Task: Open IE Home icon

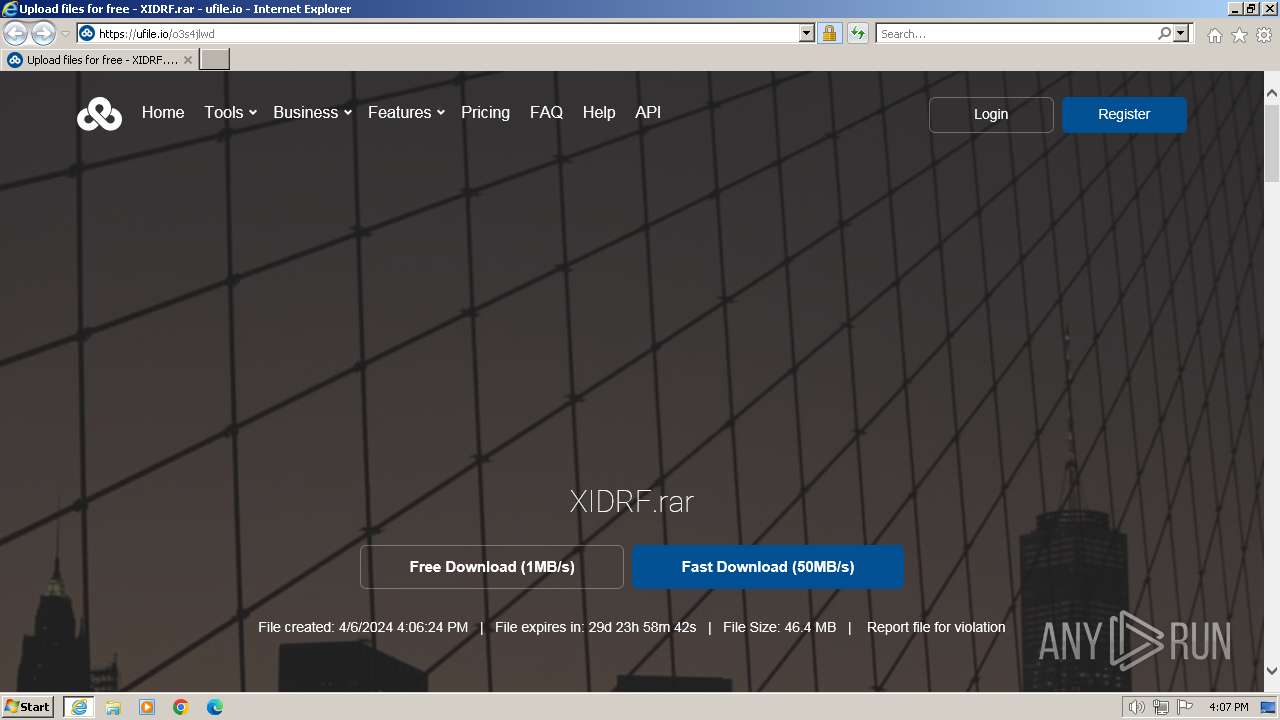Action: tap(1214, 35)
